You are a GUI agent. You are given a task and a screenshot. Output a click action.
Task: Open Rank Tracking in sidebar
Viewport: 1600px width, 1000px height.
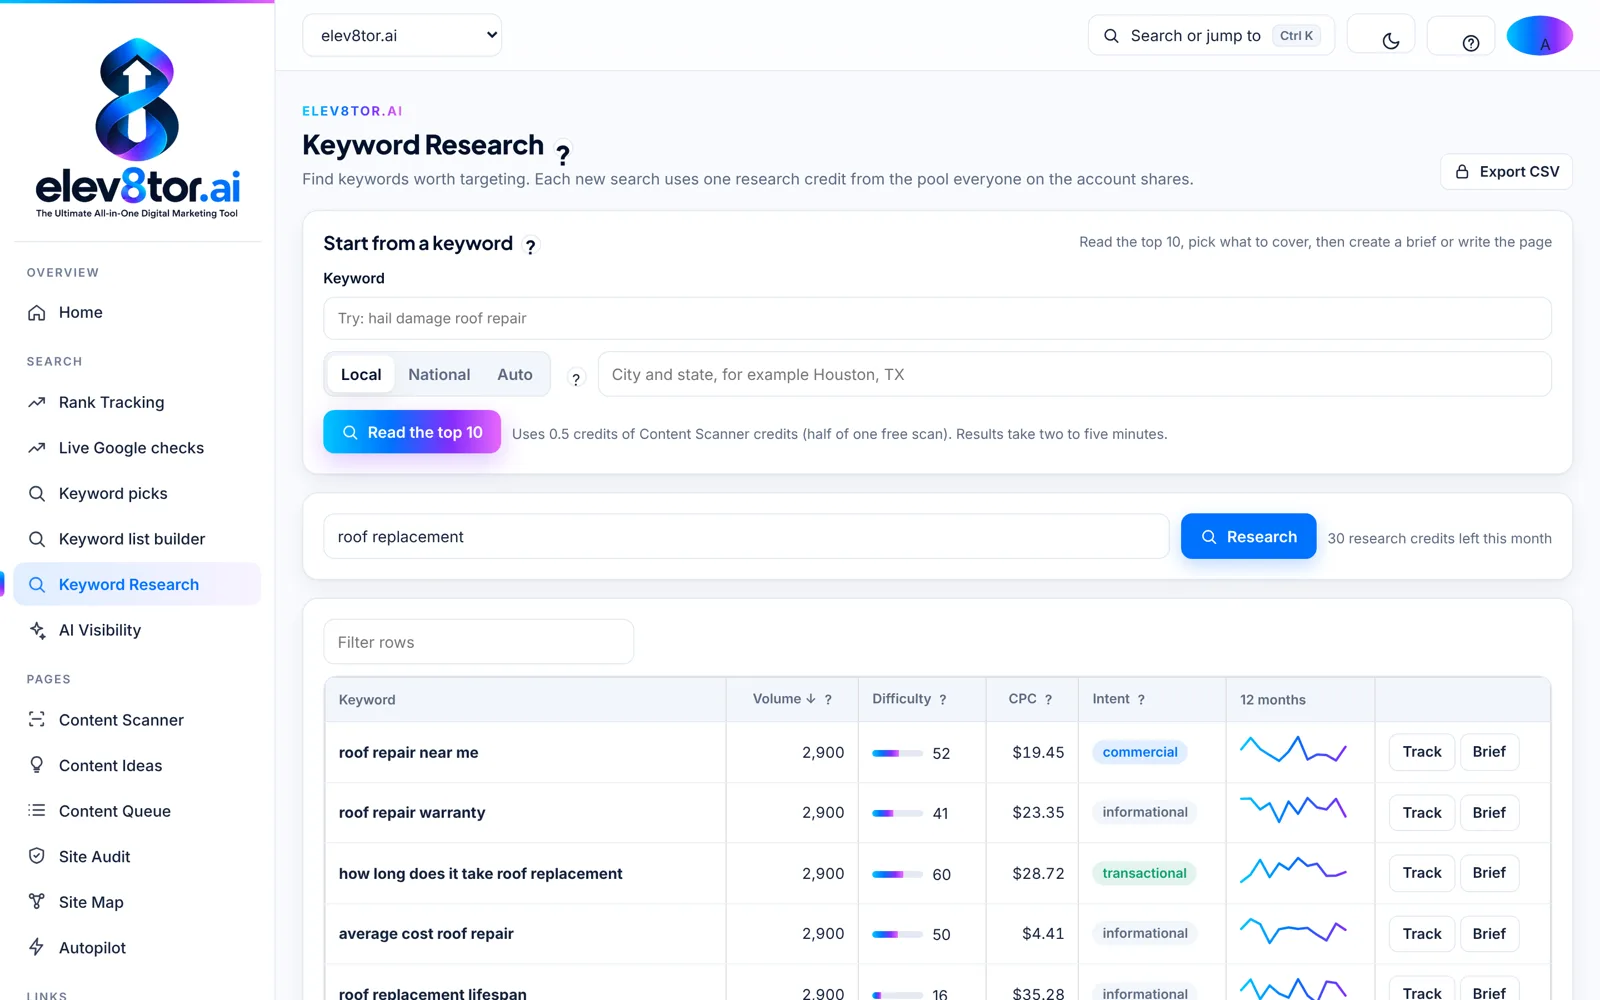[137, 402]
